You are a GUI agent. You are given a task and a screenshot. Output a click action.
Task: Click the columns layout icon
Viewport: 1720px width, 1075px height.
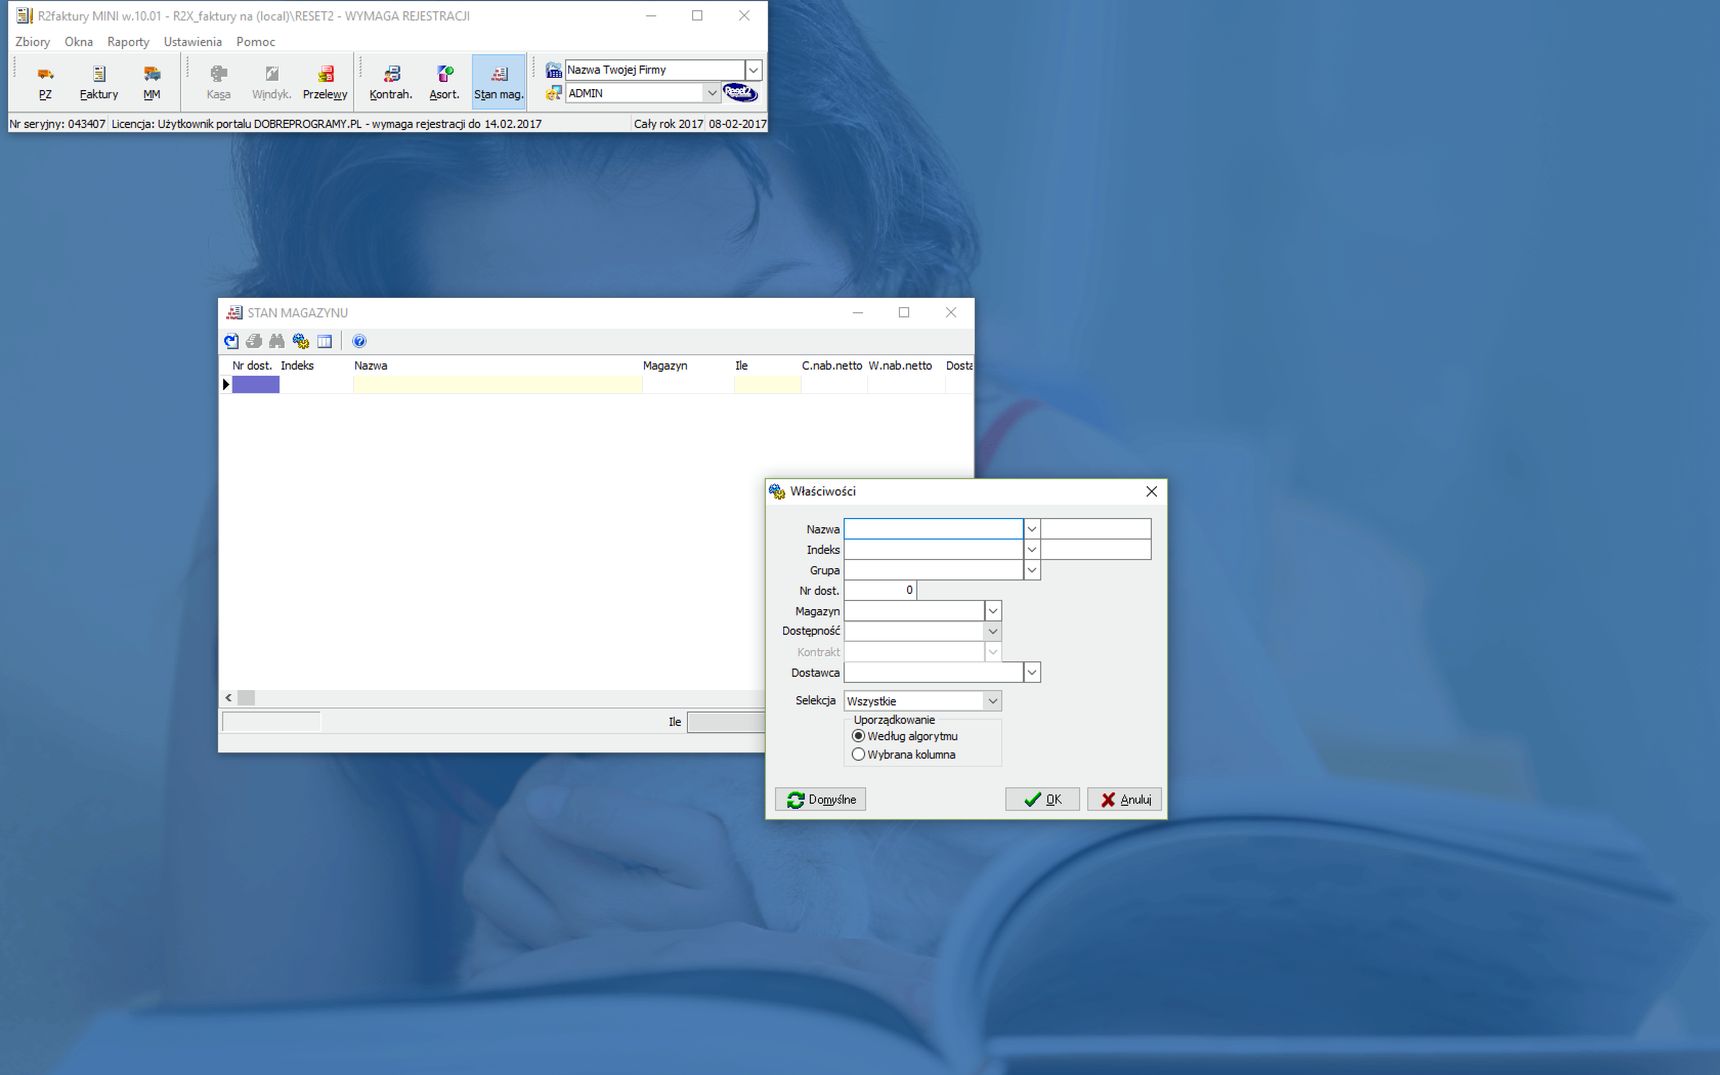tap(324, 341)
